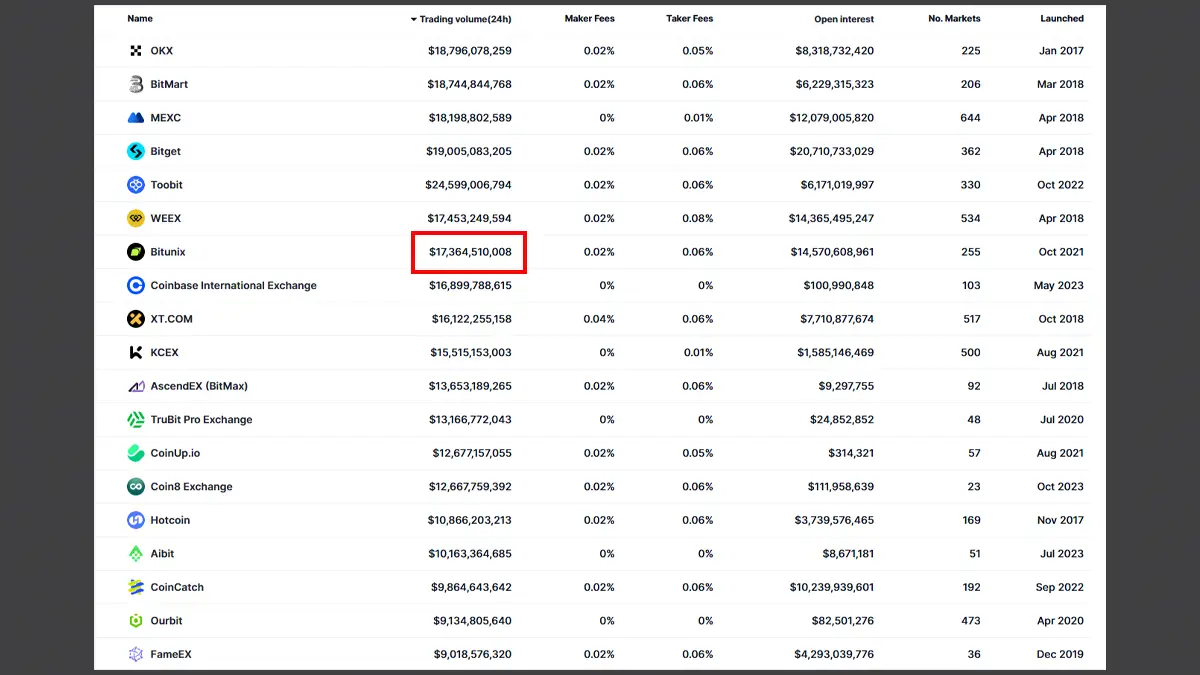Open the Coin8 Exchange name link

(x=191, y=486)
